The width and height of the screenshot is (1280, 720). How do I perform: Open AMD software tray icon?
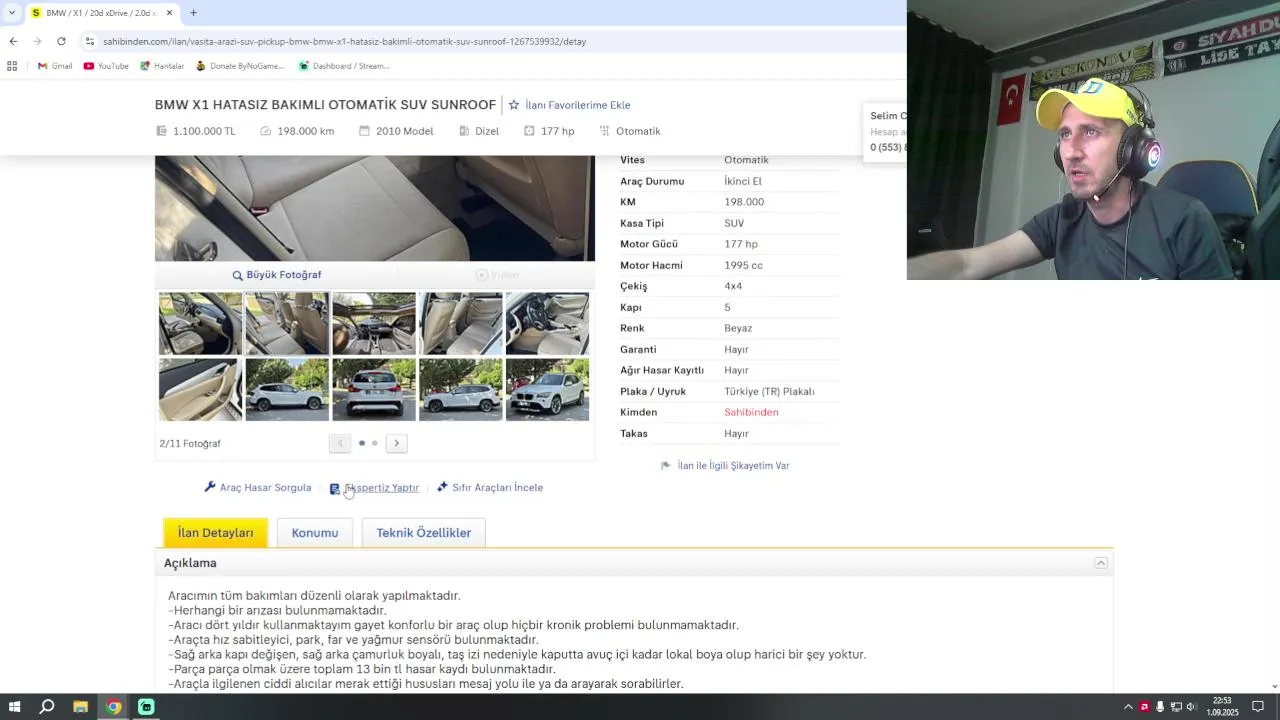1144,707
